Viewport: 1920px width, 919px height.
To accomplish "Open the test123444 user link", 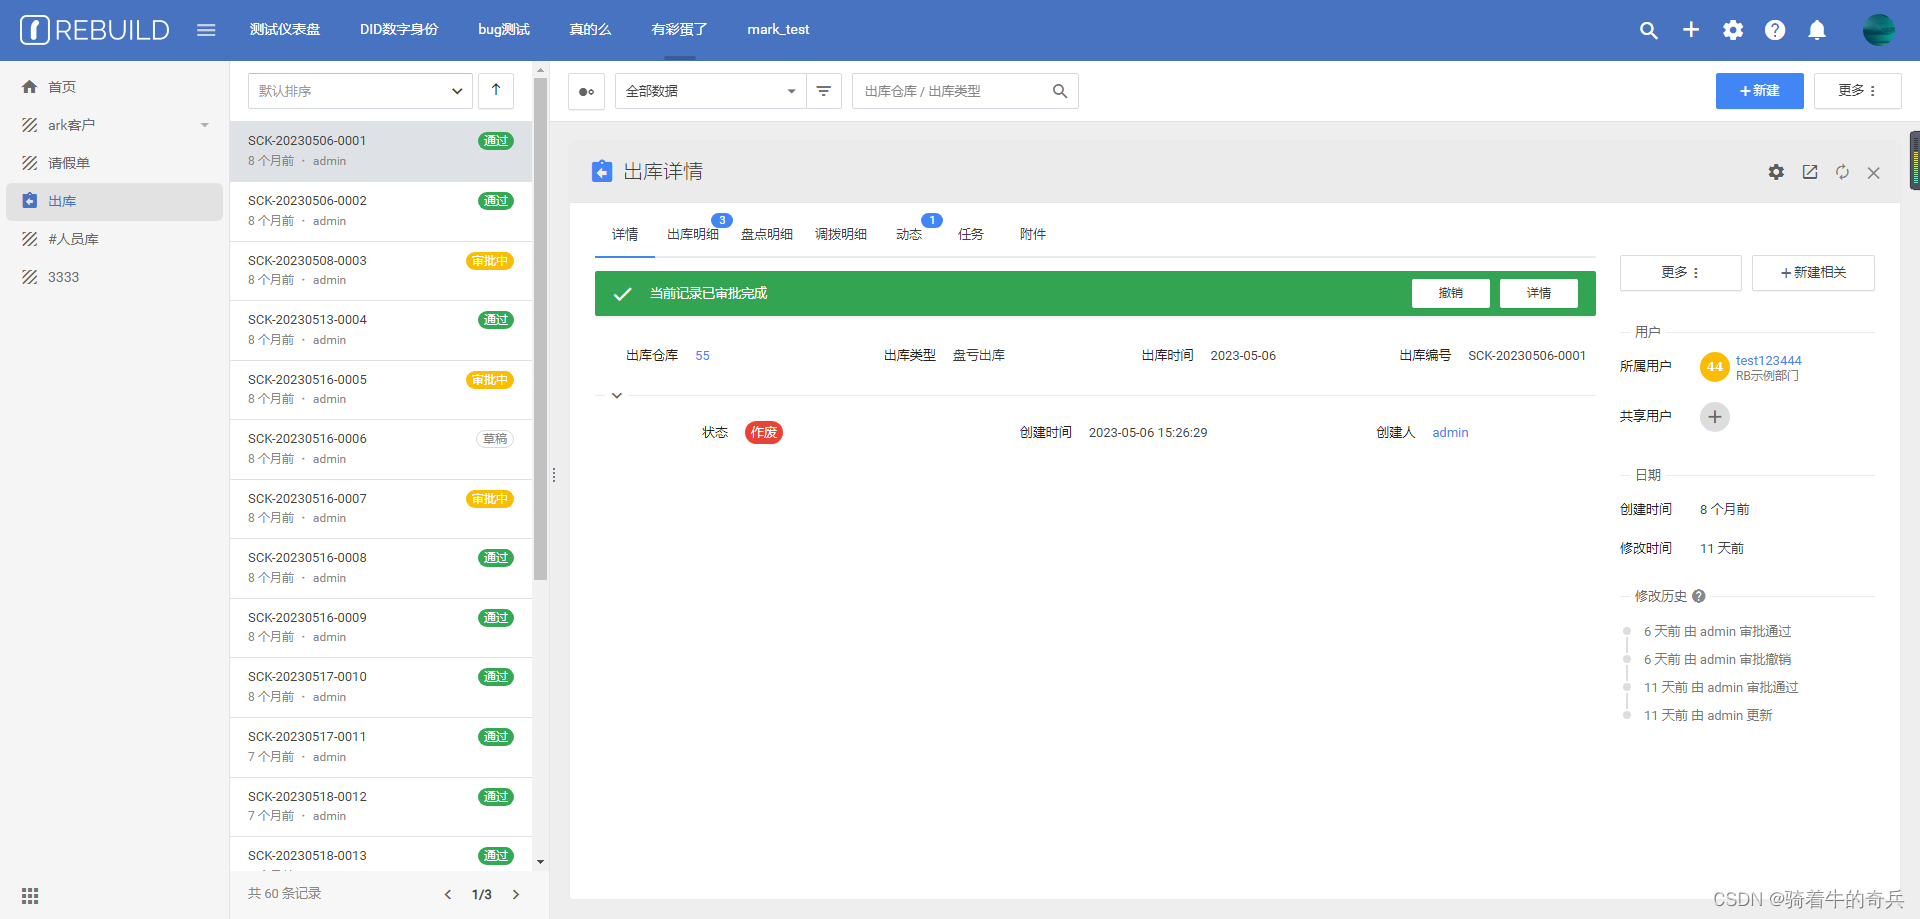I will pyautogui.click(x=1768, y=361).
